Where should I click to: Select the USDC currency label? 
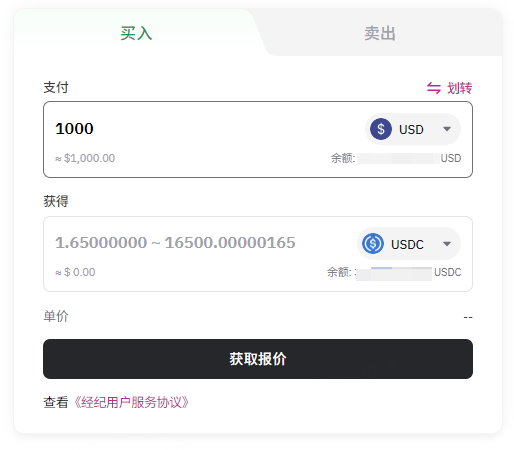407,244
